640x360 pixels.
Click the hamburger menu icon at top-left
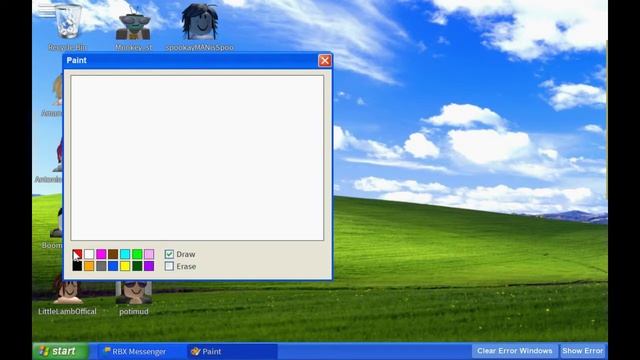click(x=46, y=10)
